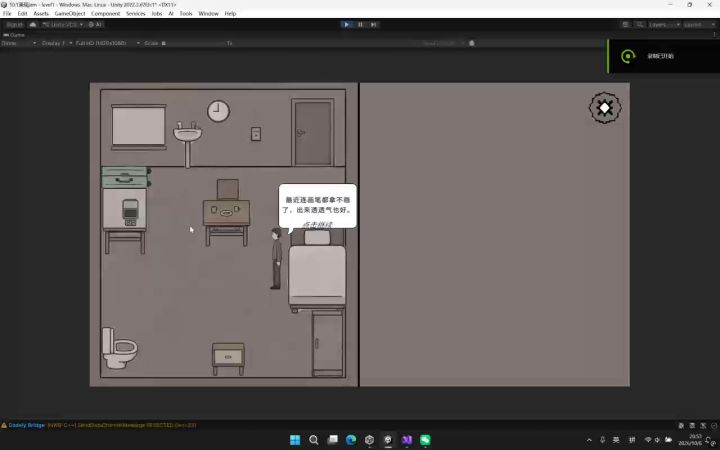This screenshot has width=720, height=450.
Task: Click the undo history icon in toolbar
Action: tap(625, 24)
